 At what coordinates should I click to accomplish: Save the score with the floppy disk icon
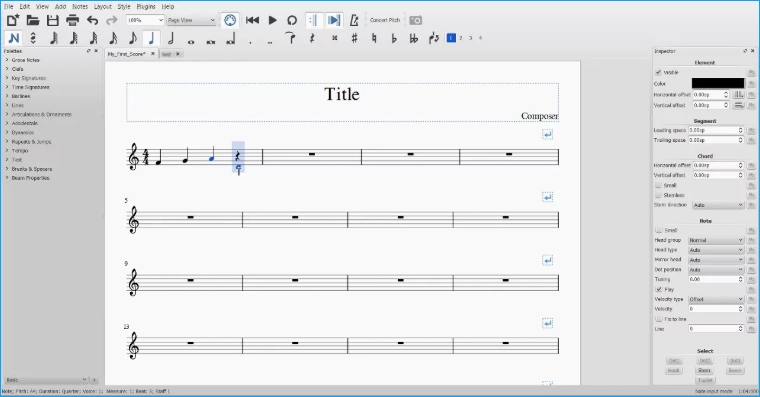53,20
